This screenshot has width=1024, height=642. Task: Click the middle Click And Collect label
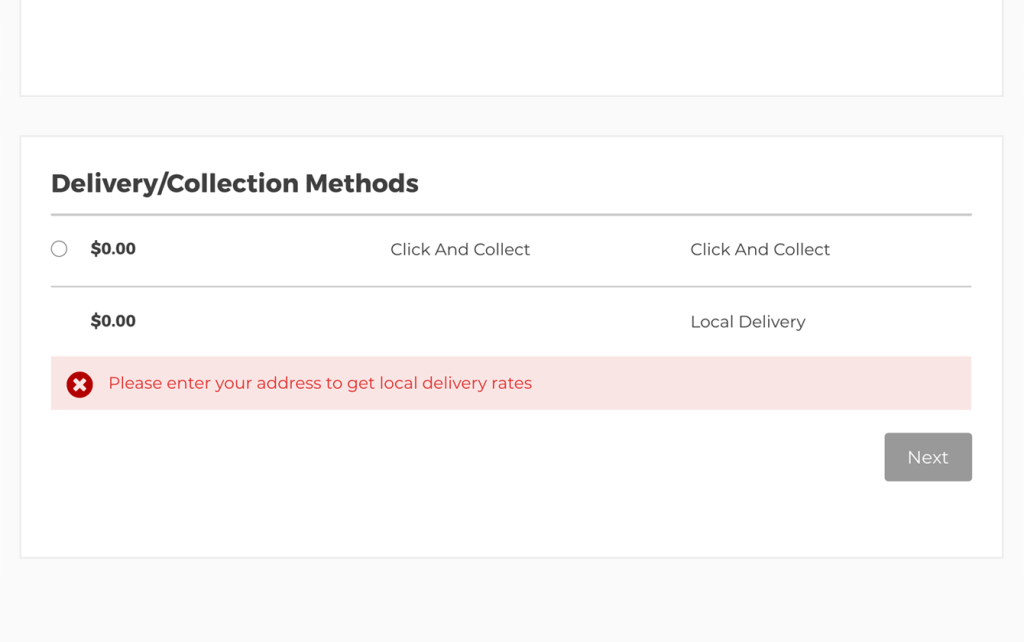coord(460,249)
